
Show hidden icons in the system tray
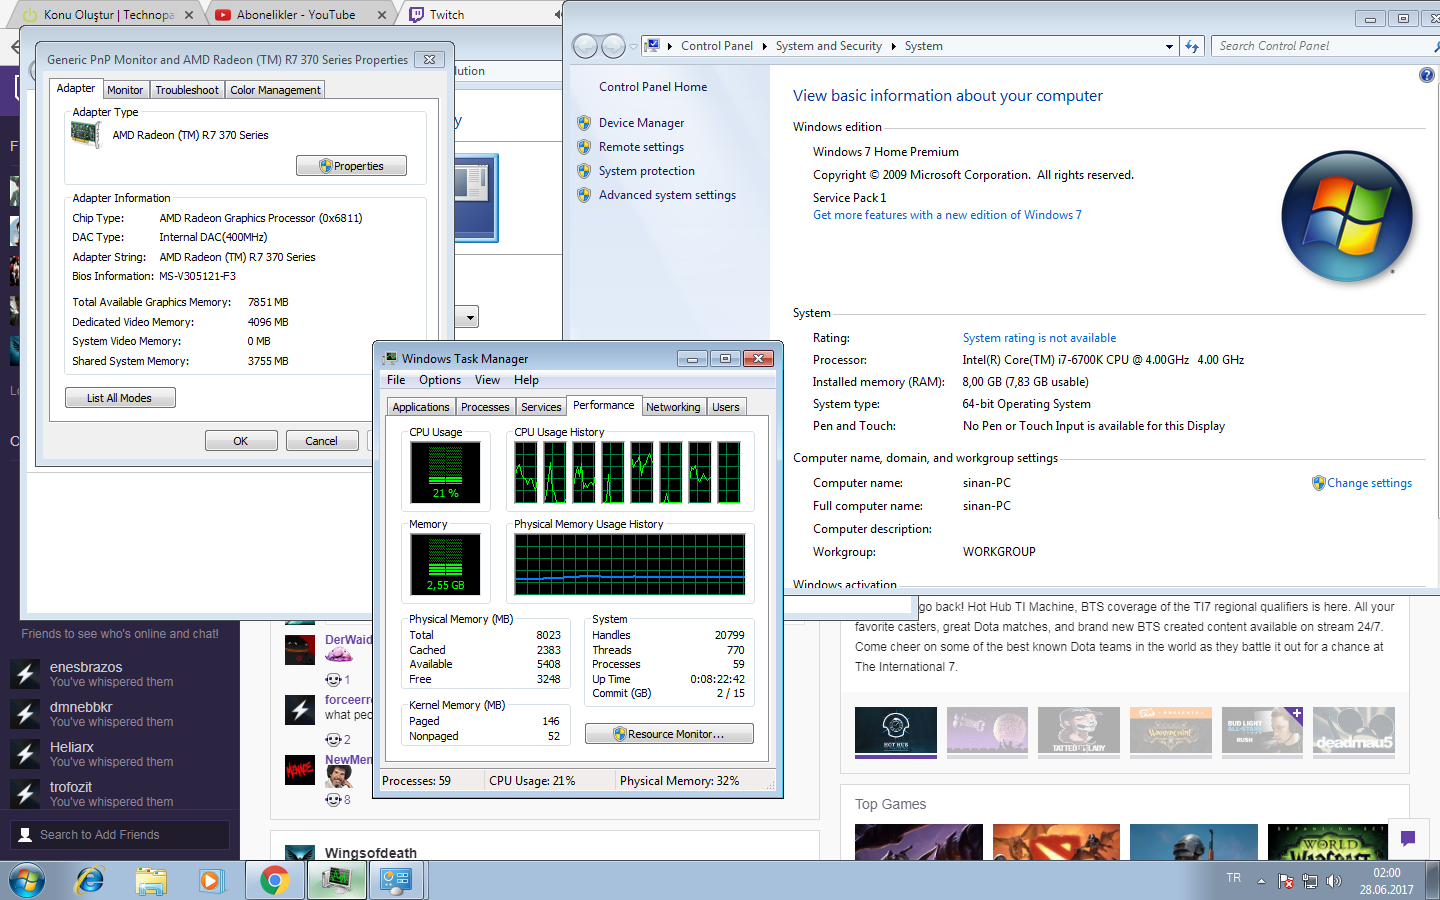pyautogui.click(x=1261, y=881)
